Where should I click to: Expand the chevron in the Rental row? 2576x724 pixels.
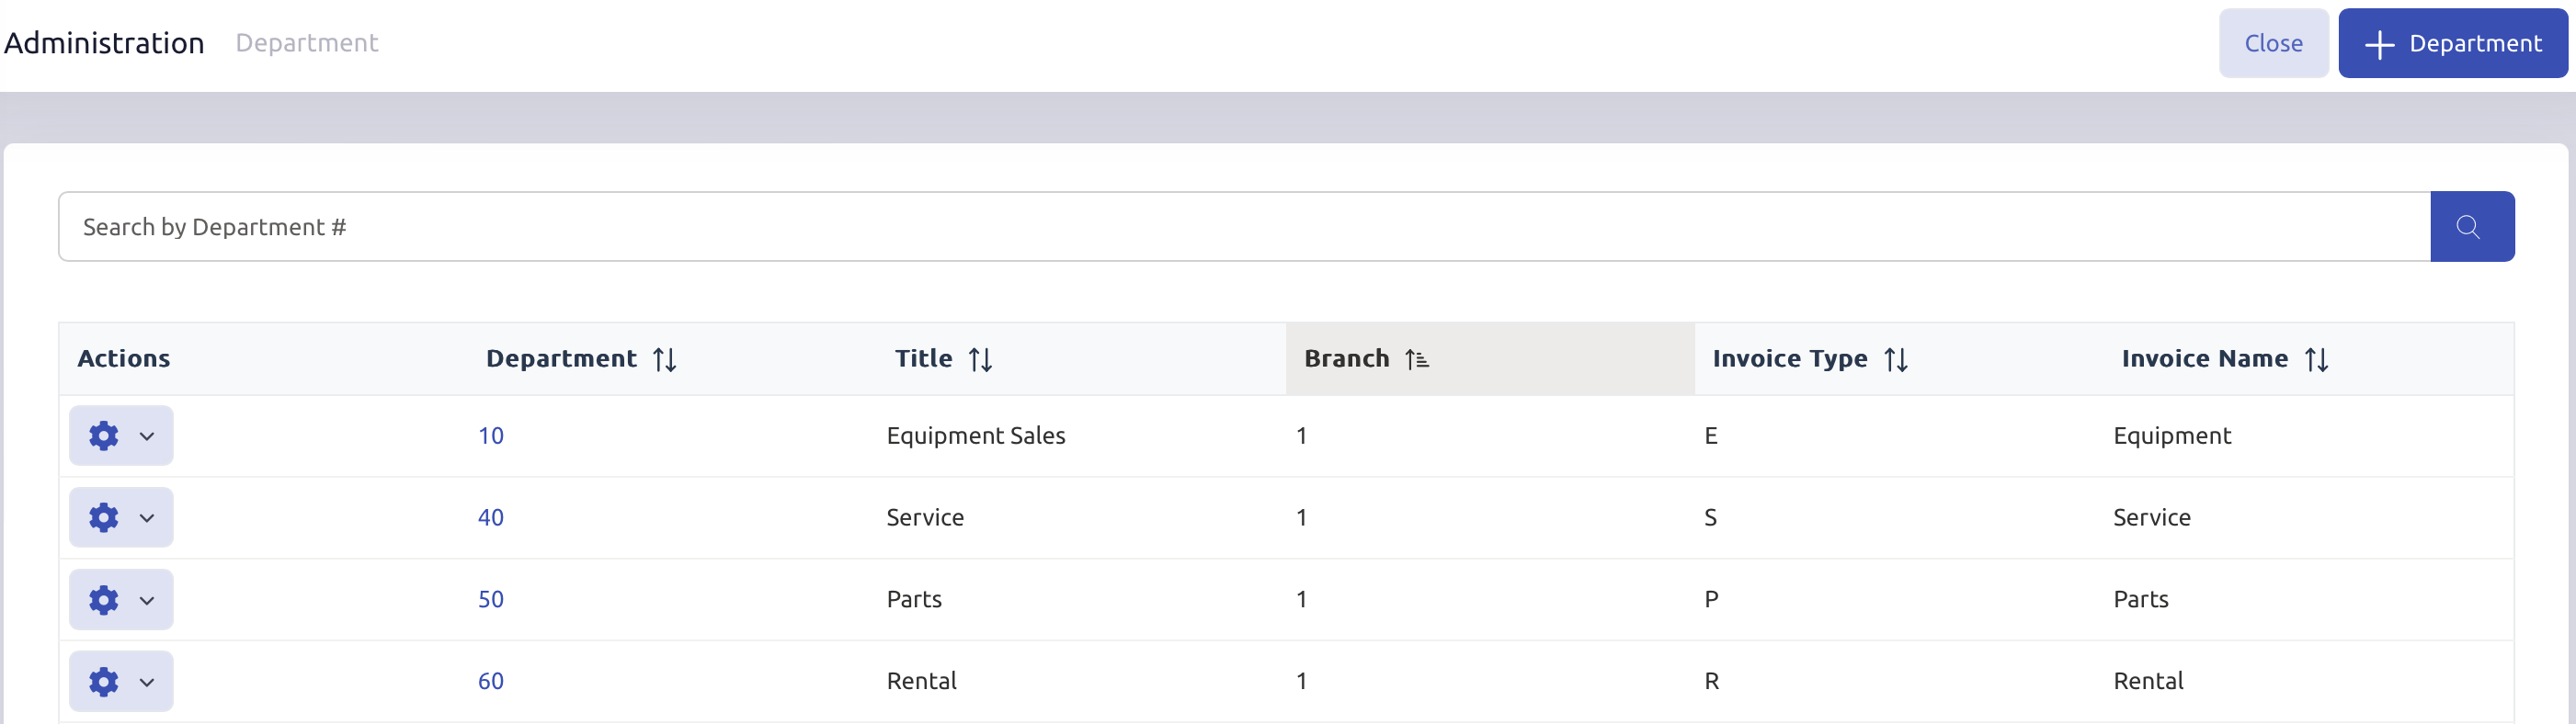pyautogui.click(x=147, y=682)
